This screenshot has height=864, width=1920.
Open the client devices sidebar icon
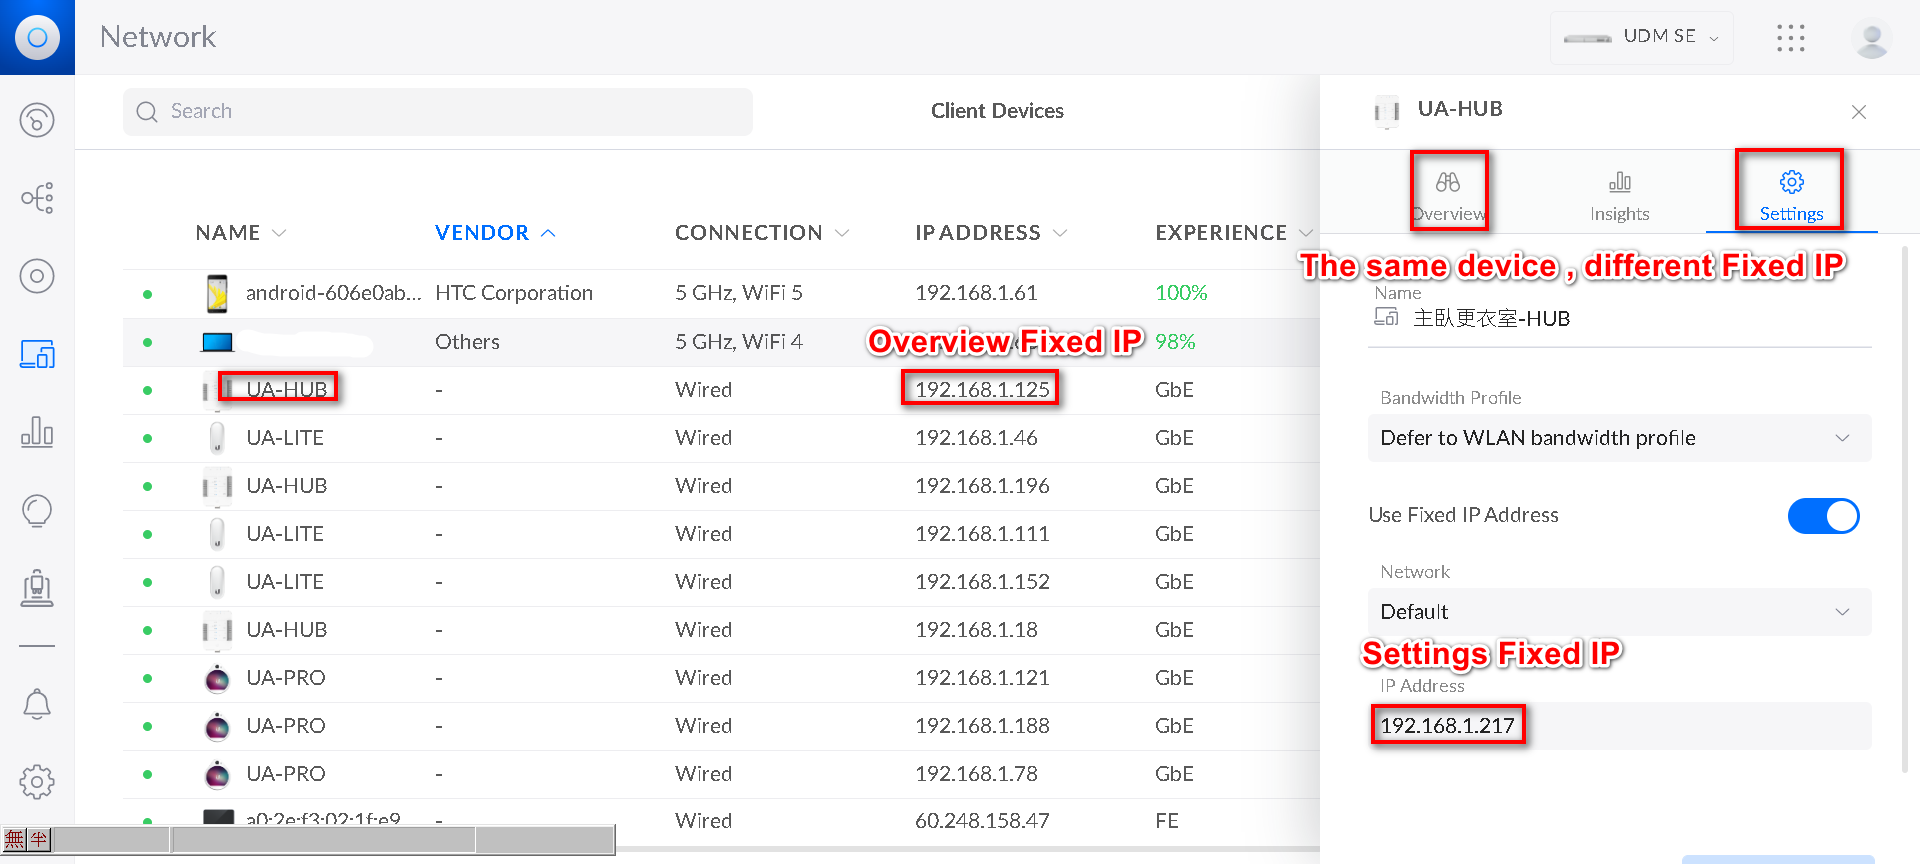pos(37,354)
